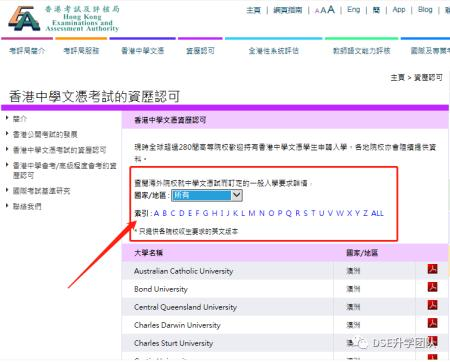Filter index by letter S
The image size is (450, 362).
(x=306, y=213)
